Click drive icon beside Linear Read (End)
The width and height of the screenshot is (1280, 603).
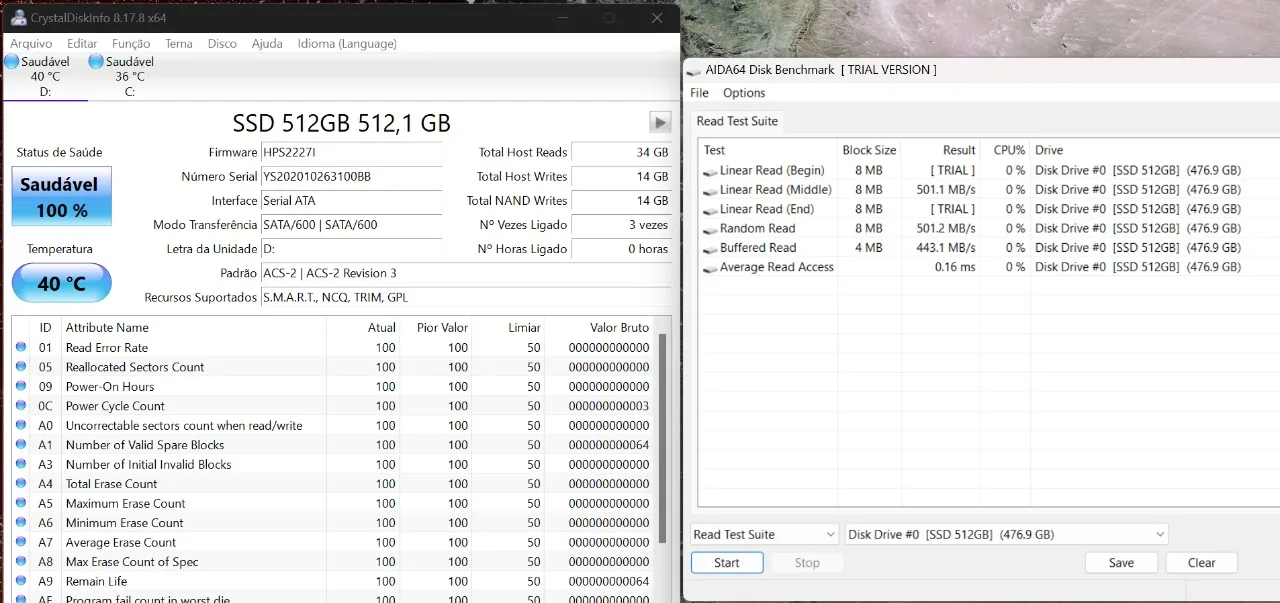710,210
